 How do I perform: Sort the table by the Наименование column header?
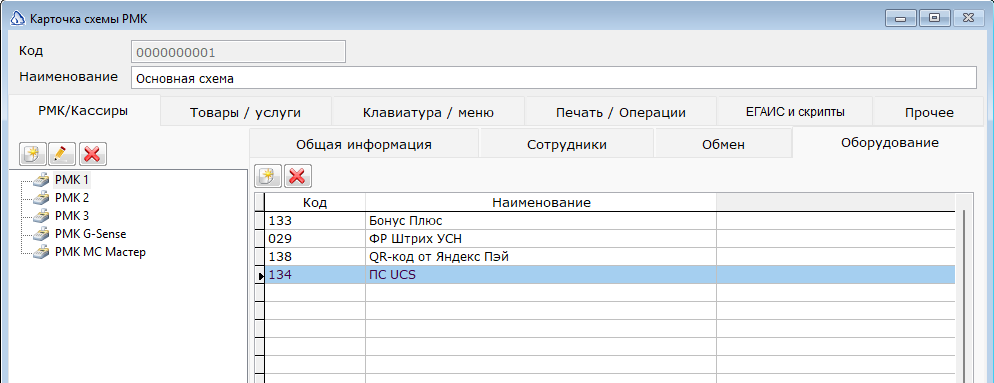[x=541, y=203]
